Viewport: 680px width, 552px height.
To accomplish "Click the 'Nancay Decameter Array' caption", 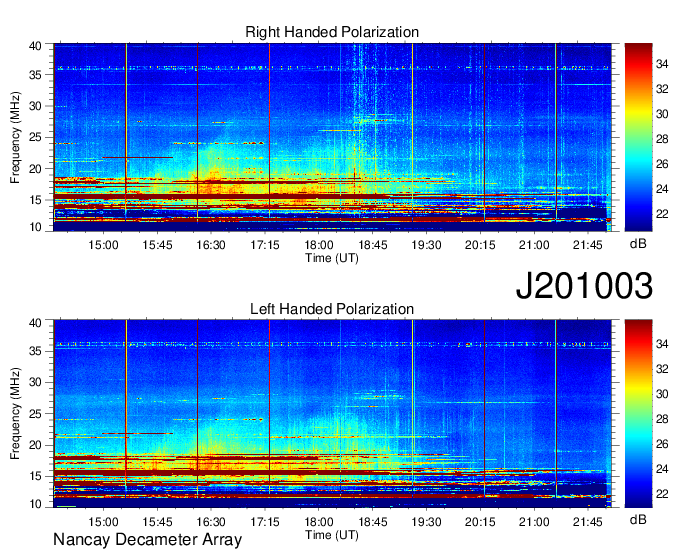I will pos(147,539).
